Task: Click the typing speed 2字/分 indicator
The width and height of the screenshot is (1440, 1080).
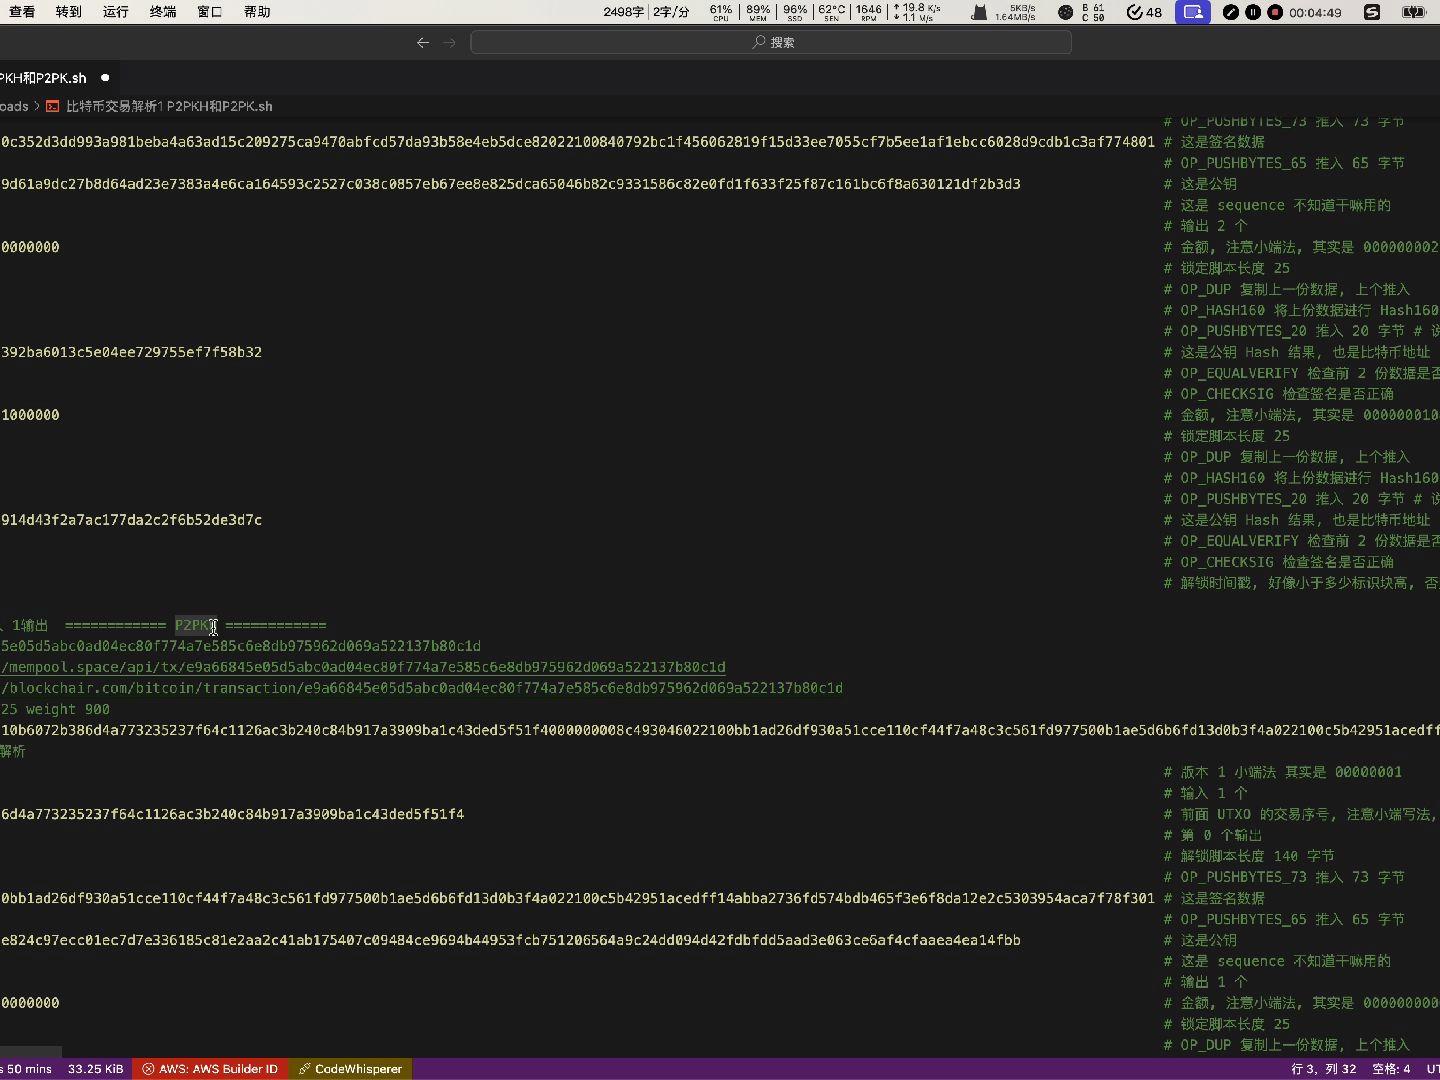Action: (x=672, y=12)
